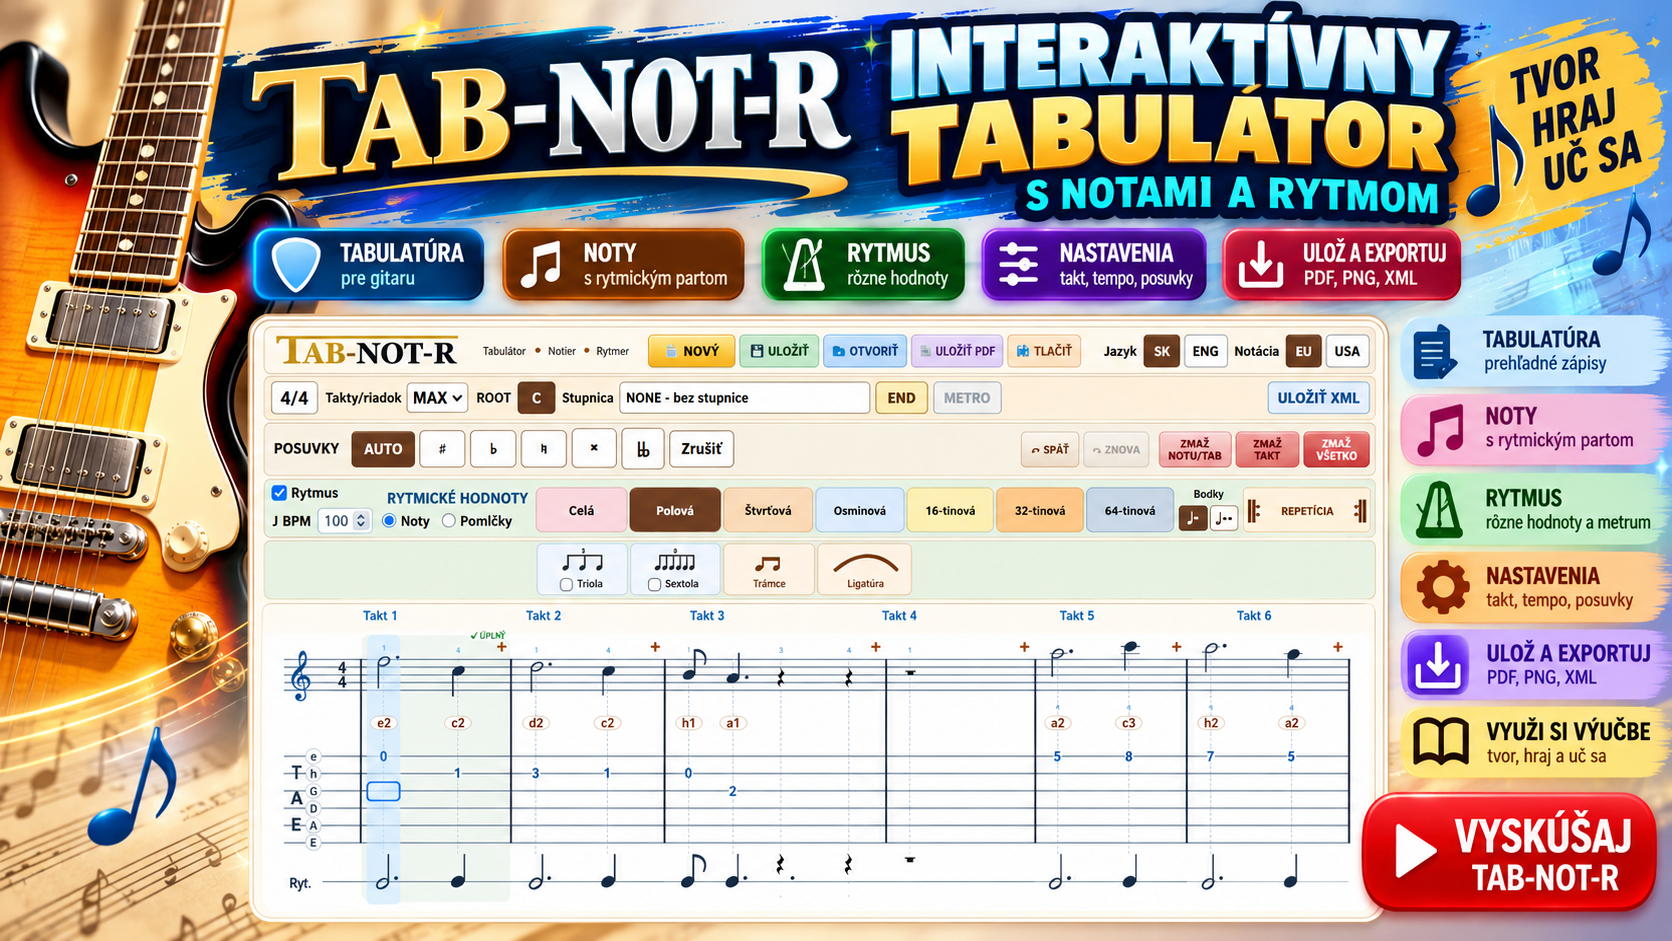The image size is (1672, 941).
Task: Open the Takty/riadok MAX dropdown
Action: coord(437,398)
